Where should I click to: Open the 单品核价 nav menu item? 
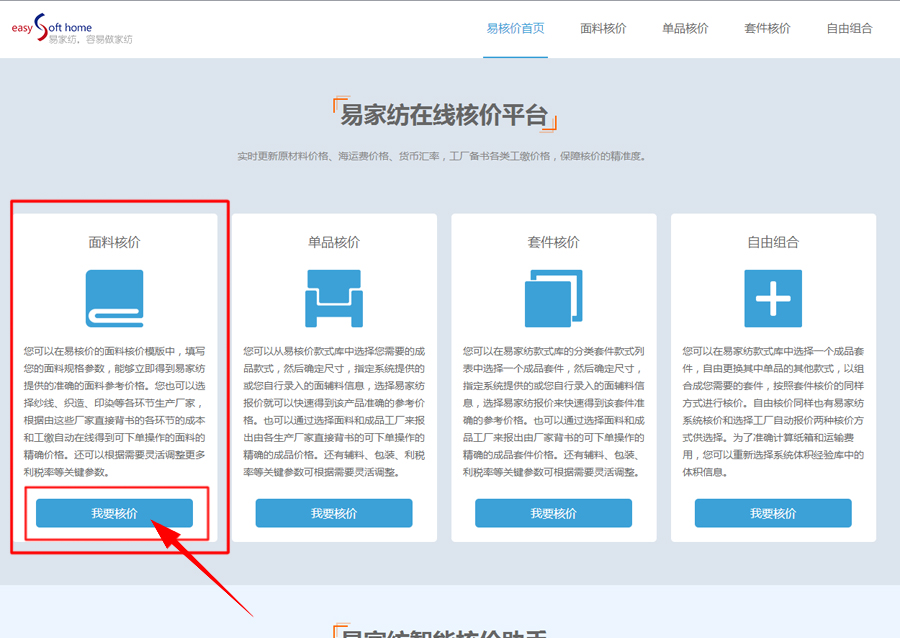coord(685,28)
